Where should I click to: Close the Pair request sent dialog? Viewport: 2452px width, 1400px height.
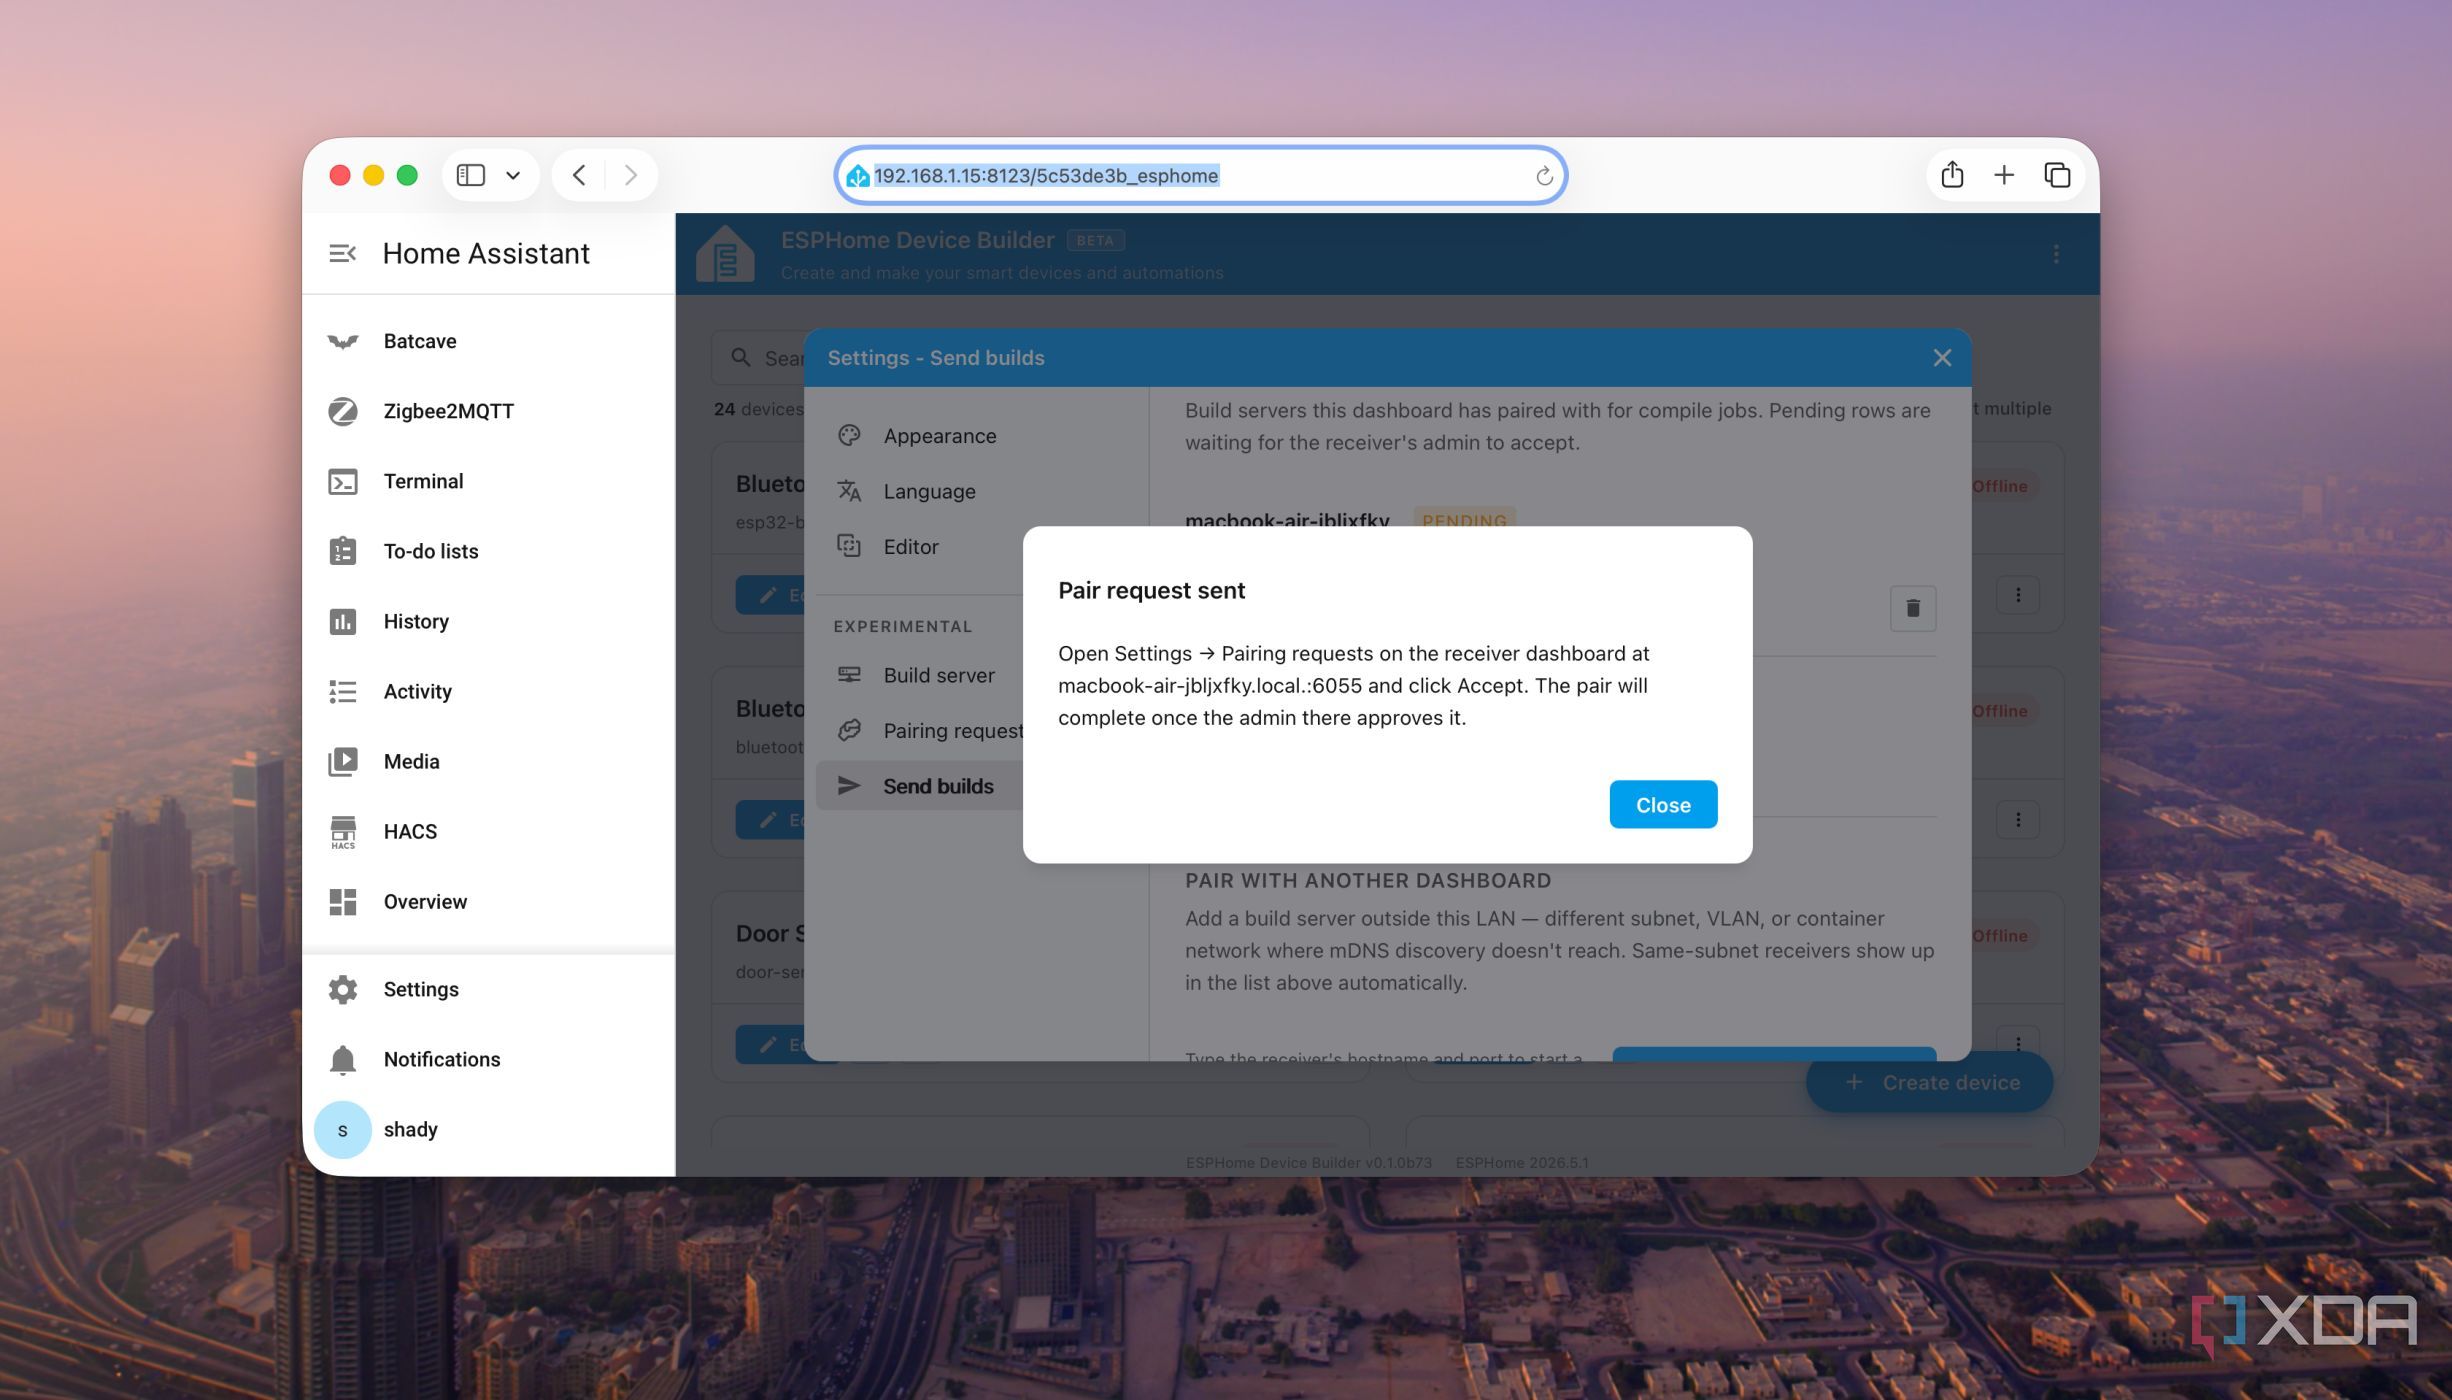(x=1662, y=805)
